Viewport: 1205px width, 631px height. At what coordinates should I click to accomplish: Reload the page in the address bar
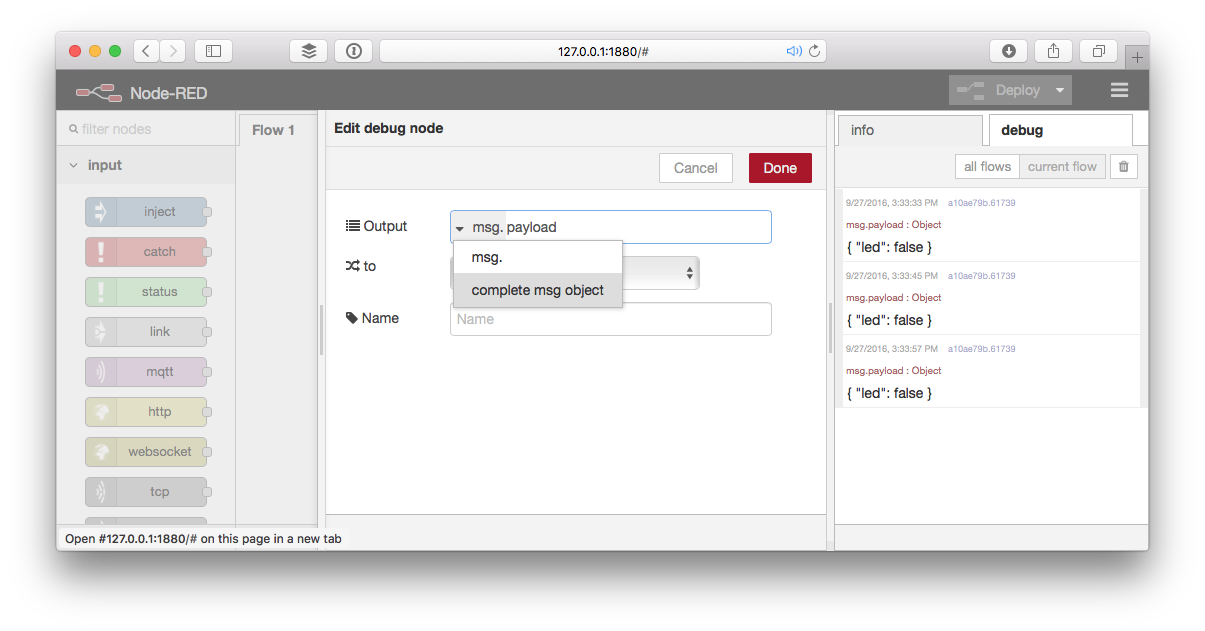pos(814,51)
